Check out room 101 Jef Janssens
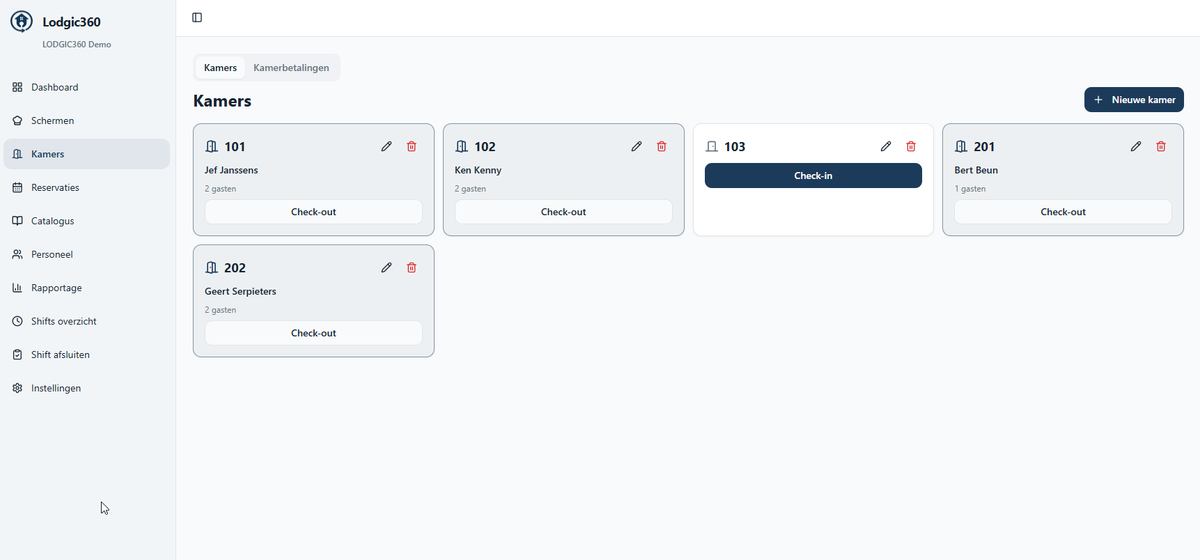 coord(314,212)
